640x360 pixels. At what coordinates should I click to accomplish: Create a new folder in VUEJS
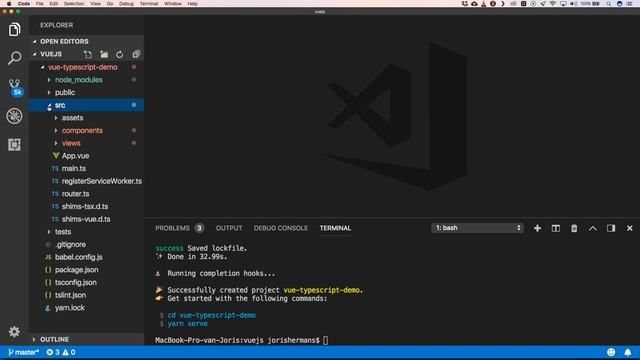104,54
